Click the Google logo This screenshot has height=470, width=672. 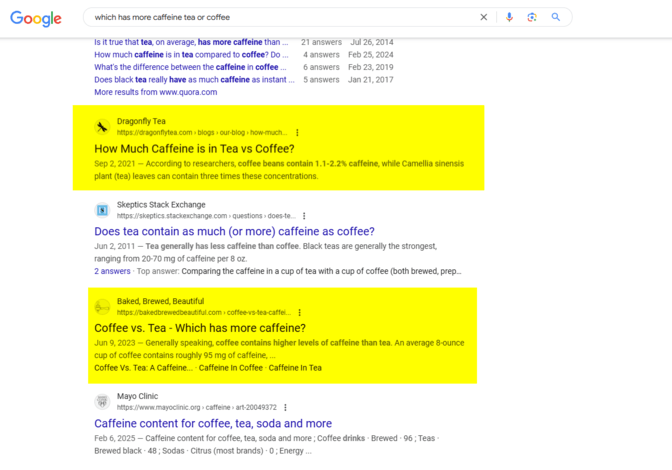(x=37, y=18)
